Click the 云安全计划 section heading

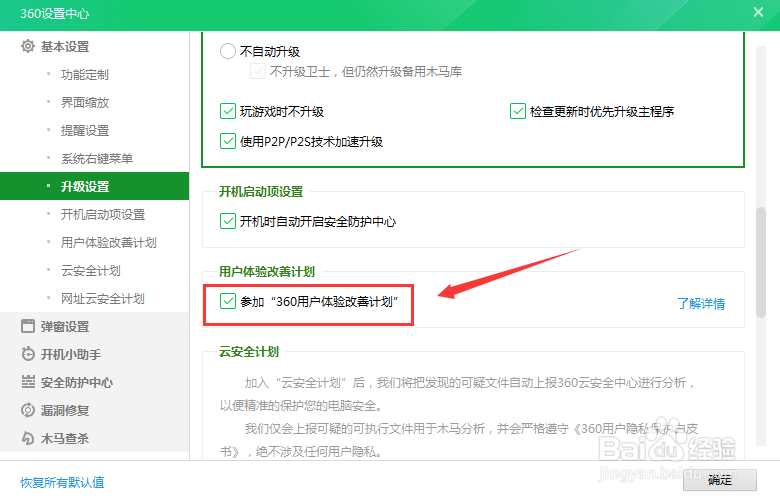click(249, 352)
